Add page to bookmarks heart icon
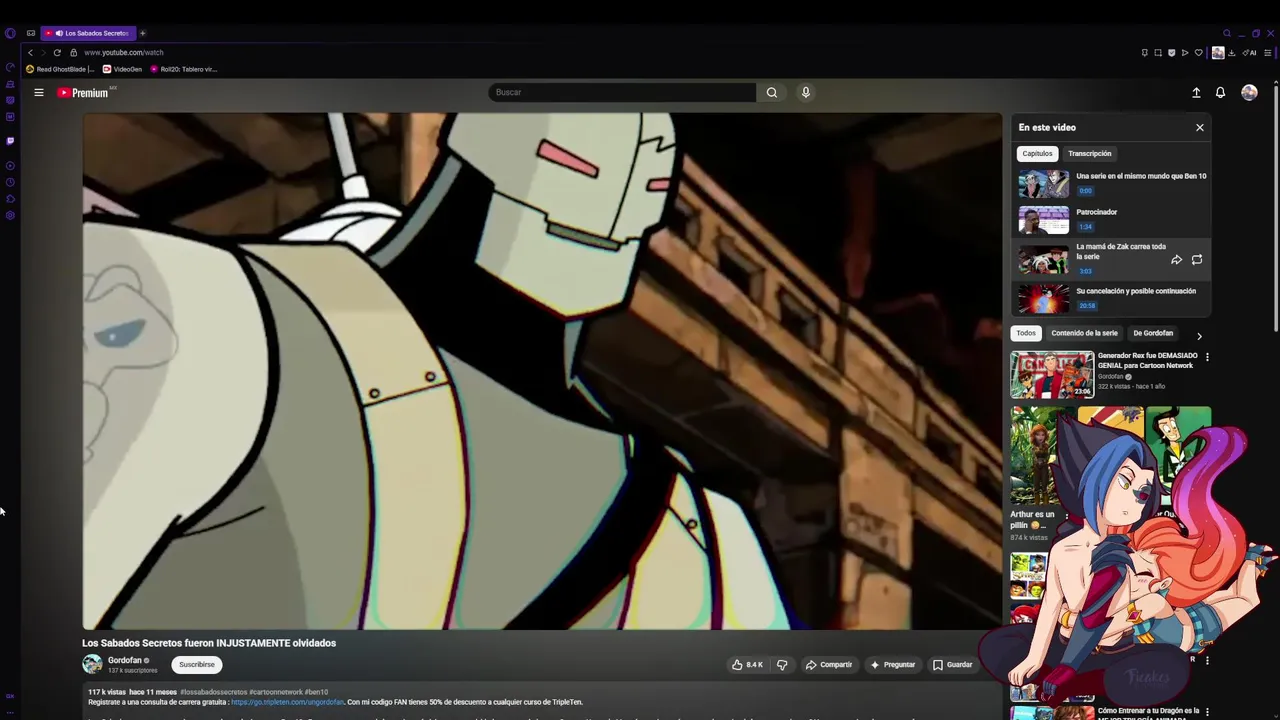 click(1198, 53)
